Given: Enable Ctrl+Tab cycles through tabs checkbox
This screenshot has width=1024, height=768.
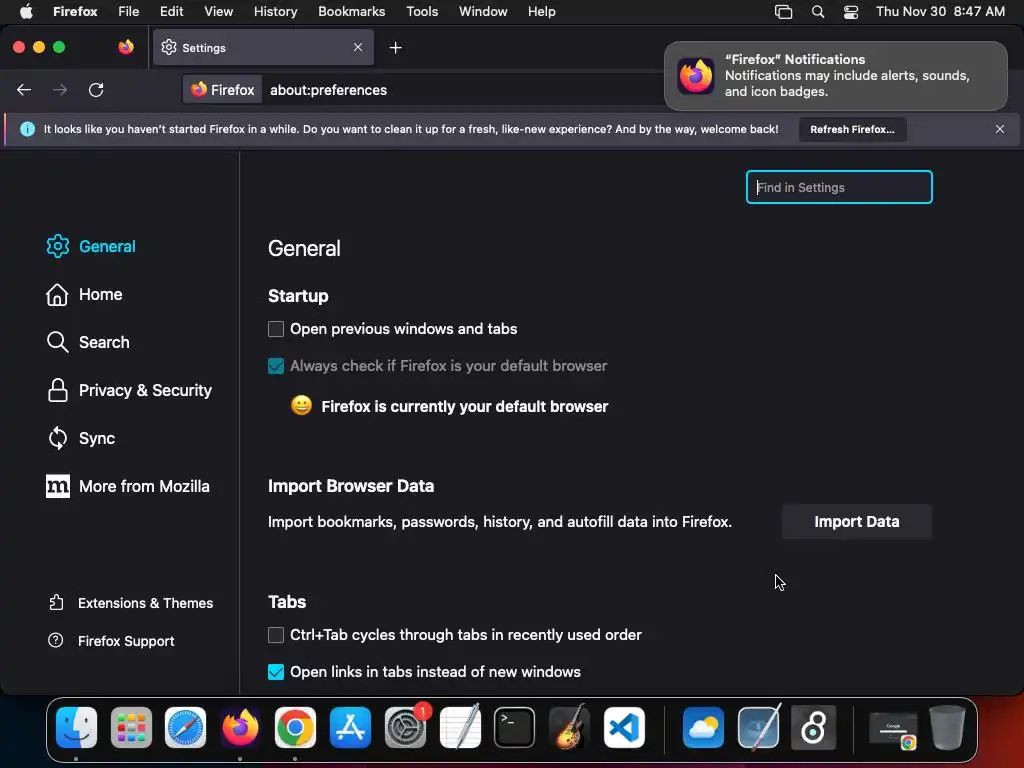Looking at the screenshot, I should coord(276,635).
